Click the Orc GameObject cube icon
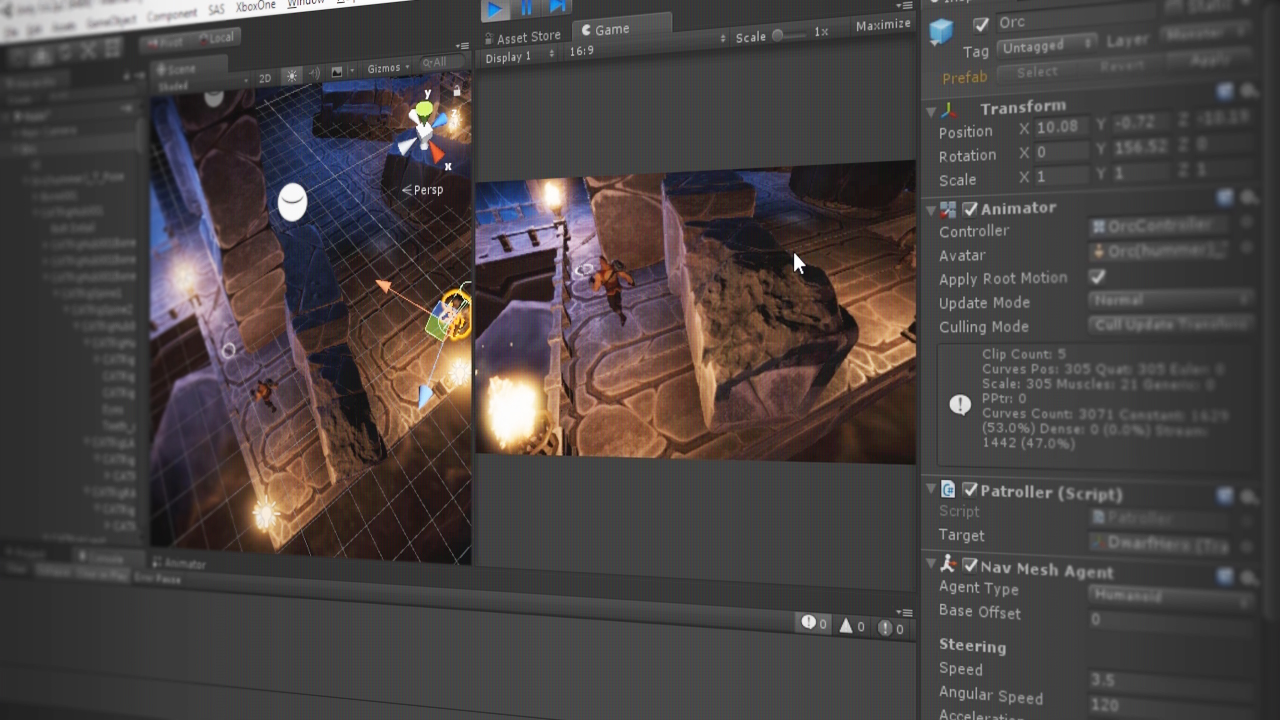Screen dimensions: 1280x720 tap(941, 32)
